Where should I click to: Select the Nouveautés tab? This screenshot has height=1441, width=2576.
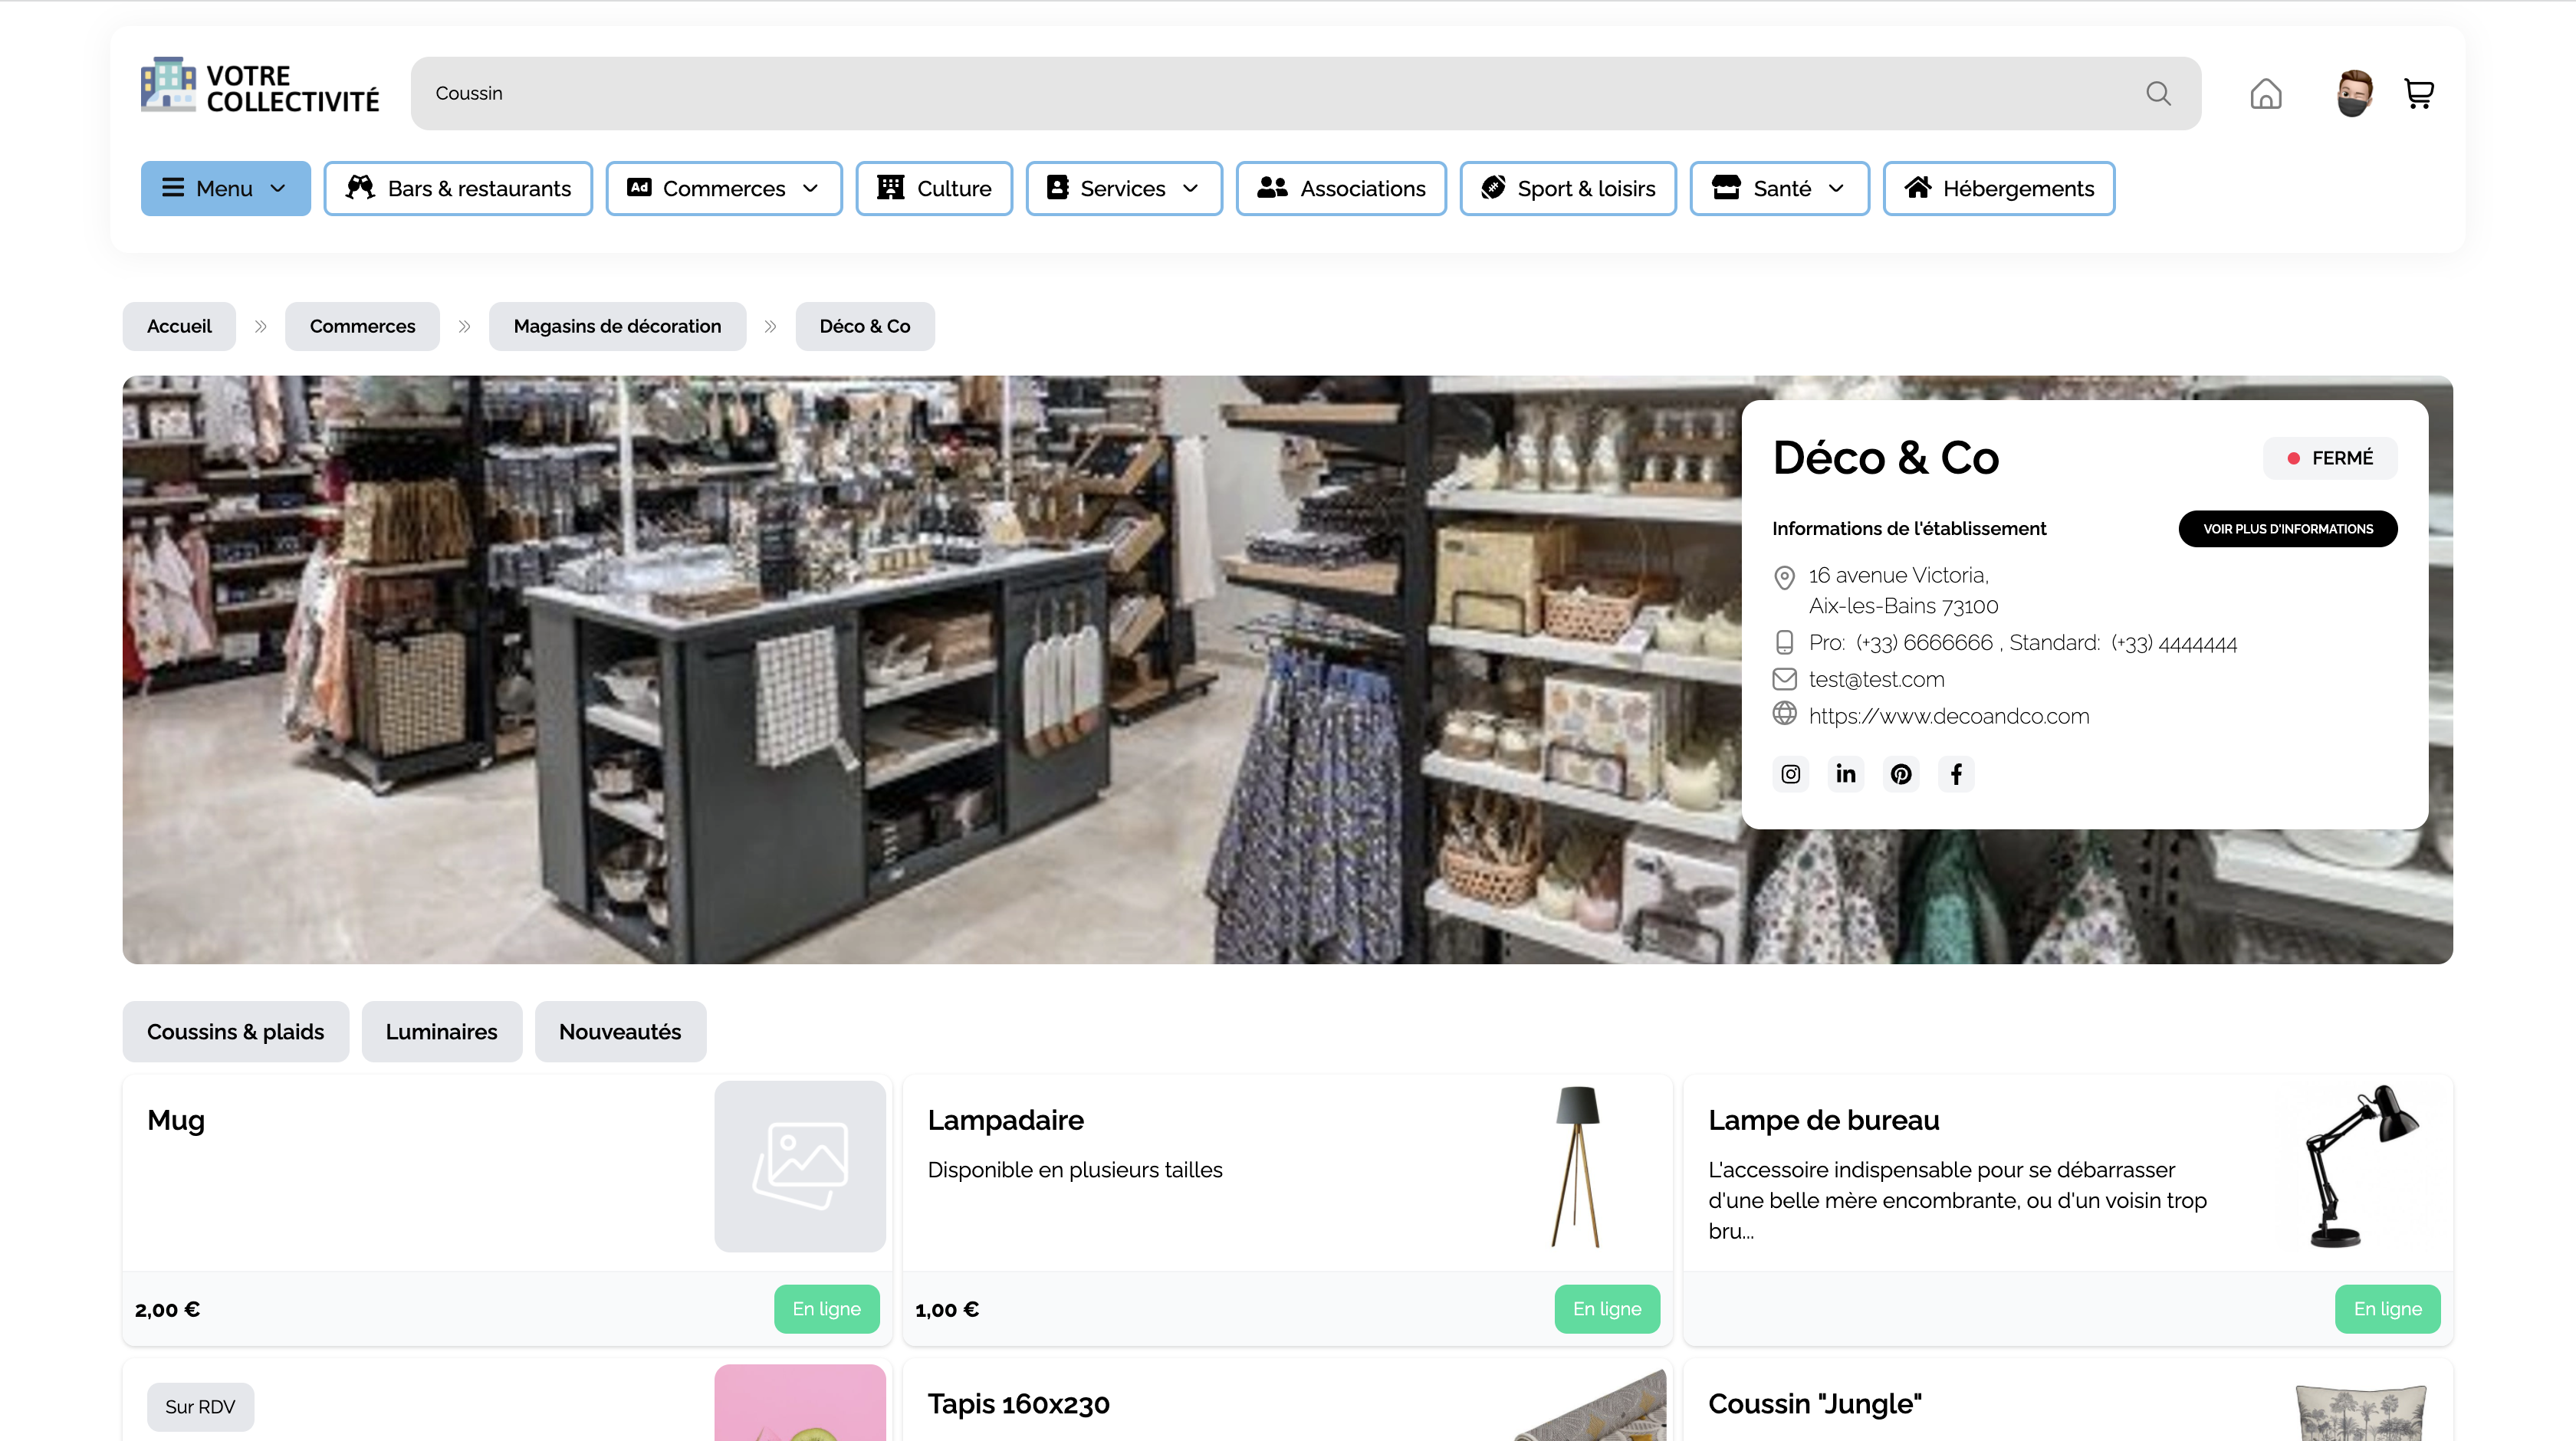[620, 1031]
